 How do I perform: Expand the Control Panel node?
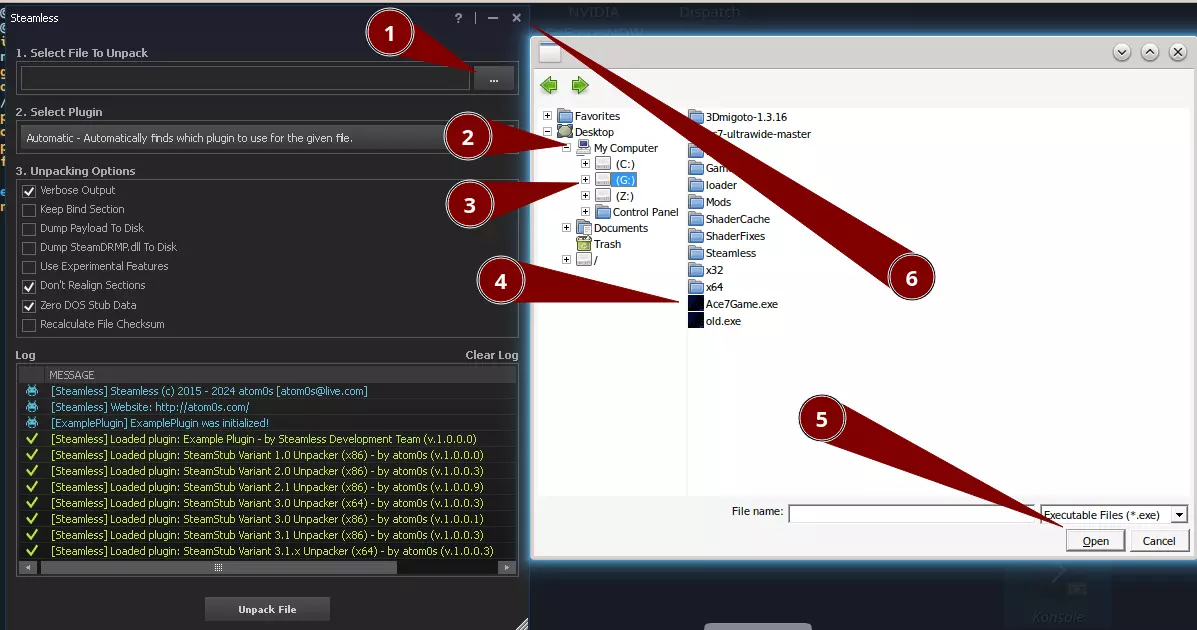click(x=586, y=212)
